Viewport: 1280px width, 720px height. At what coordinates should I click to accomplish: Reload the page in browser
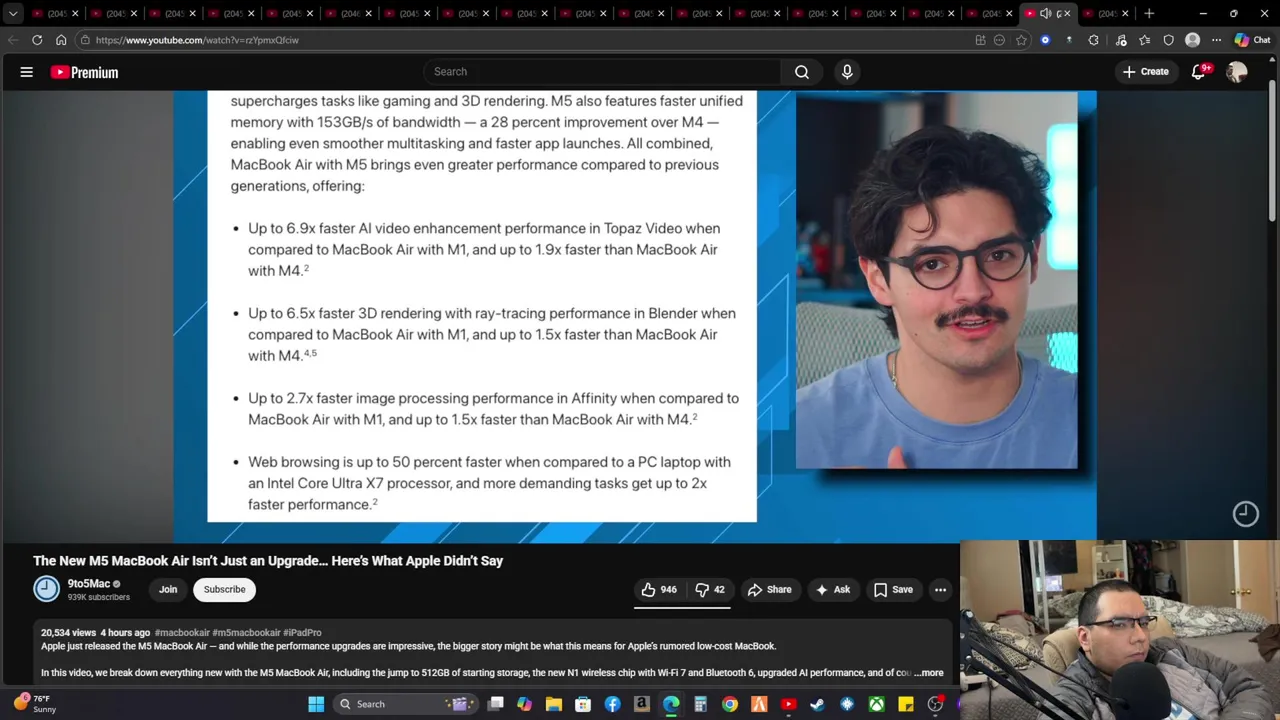(x=37, y=40)
